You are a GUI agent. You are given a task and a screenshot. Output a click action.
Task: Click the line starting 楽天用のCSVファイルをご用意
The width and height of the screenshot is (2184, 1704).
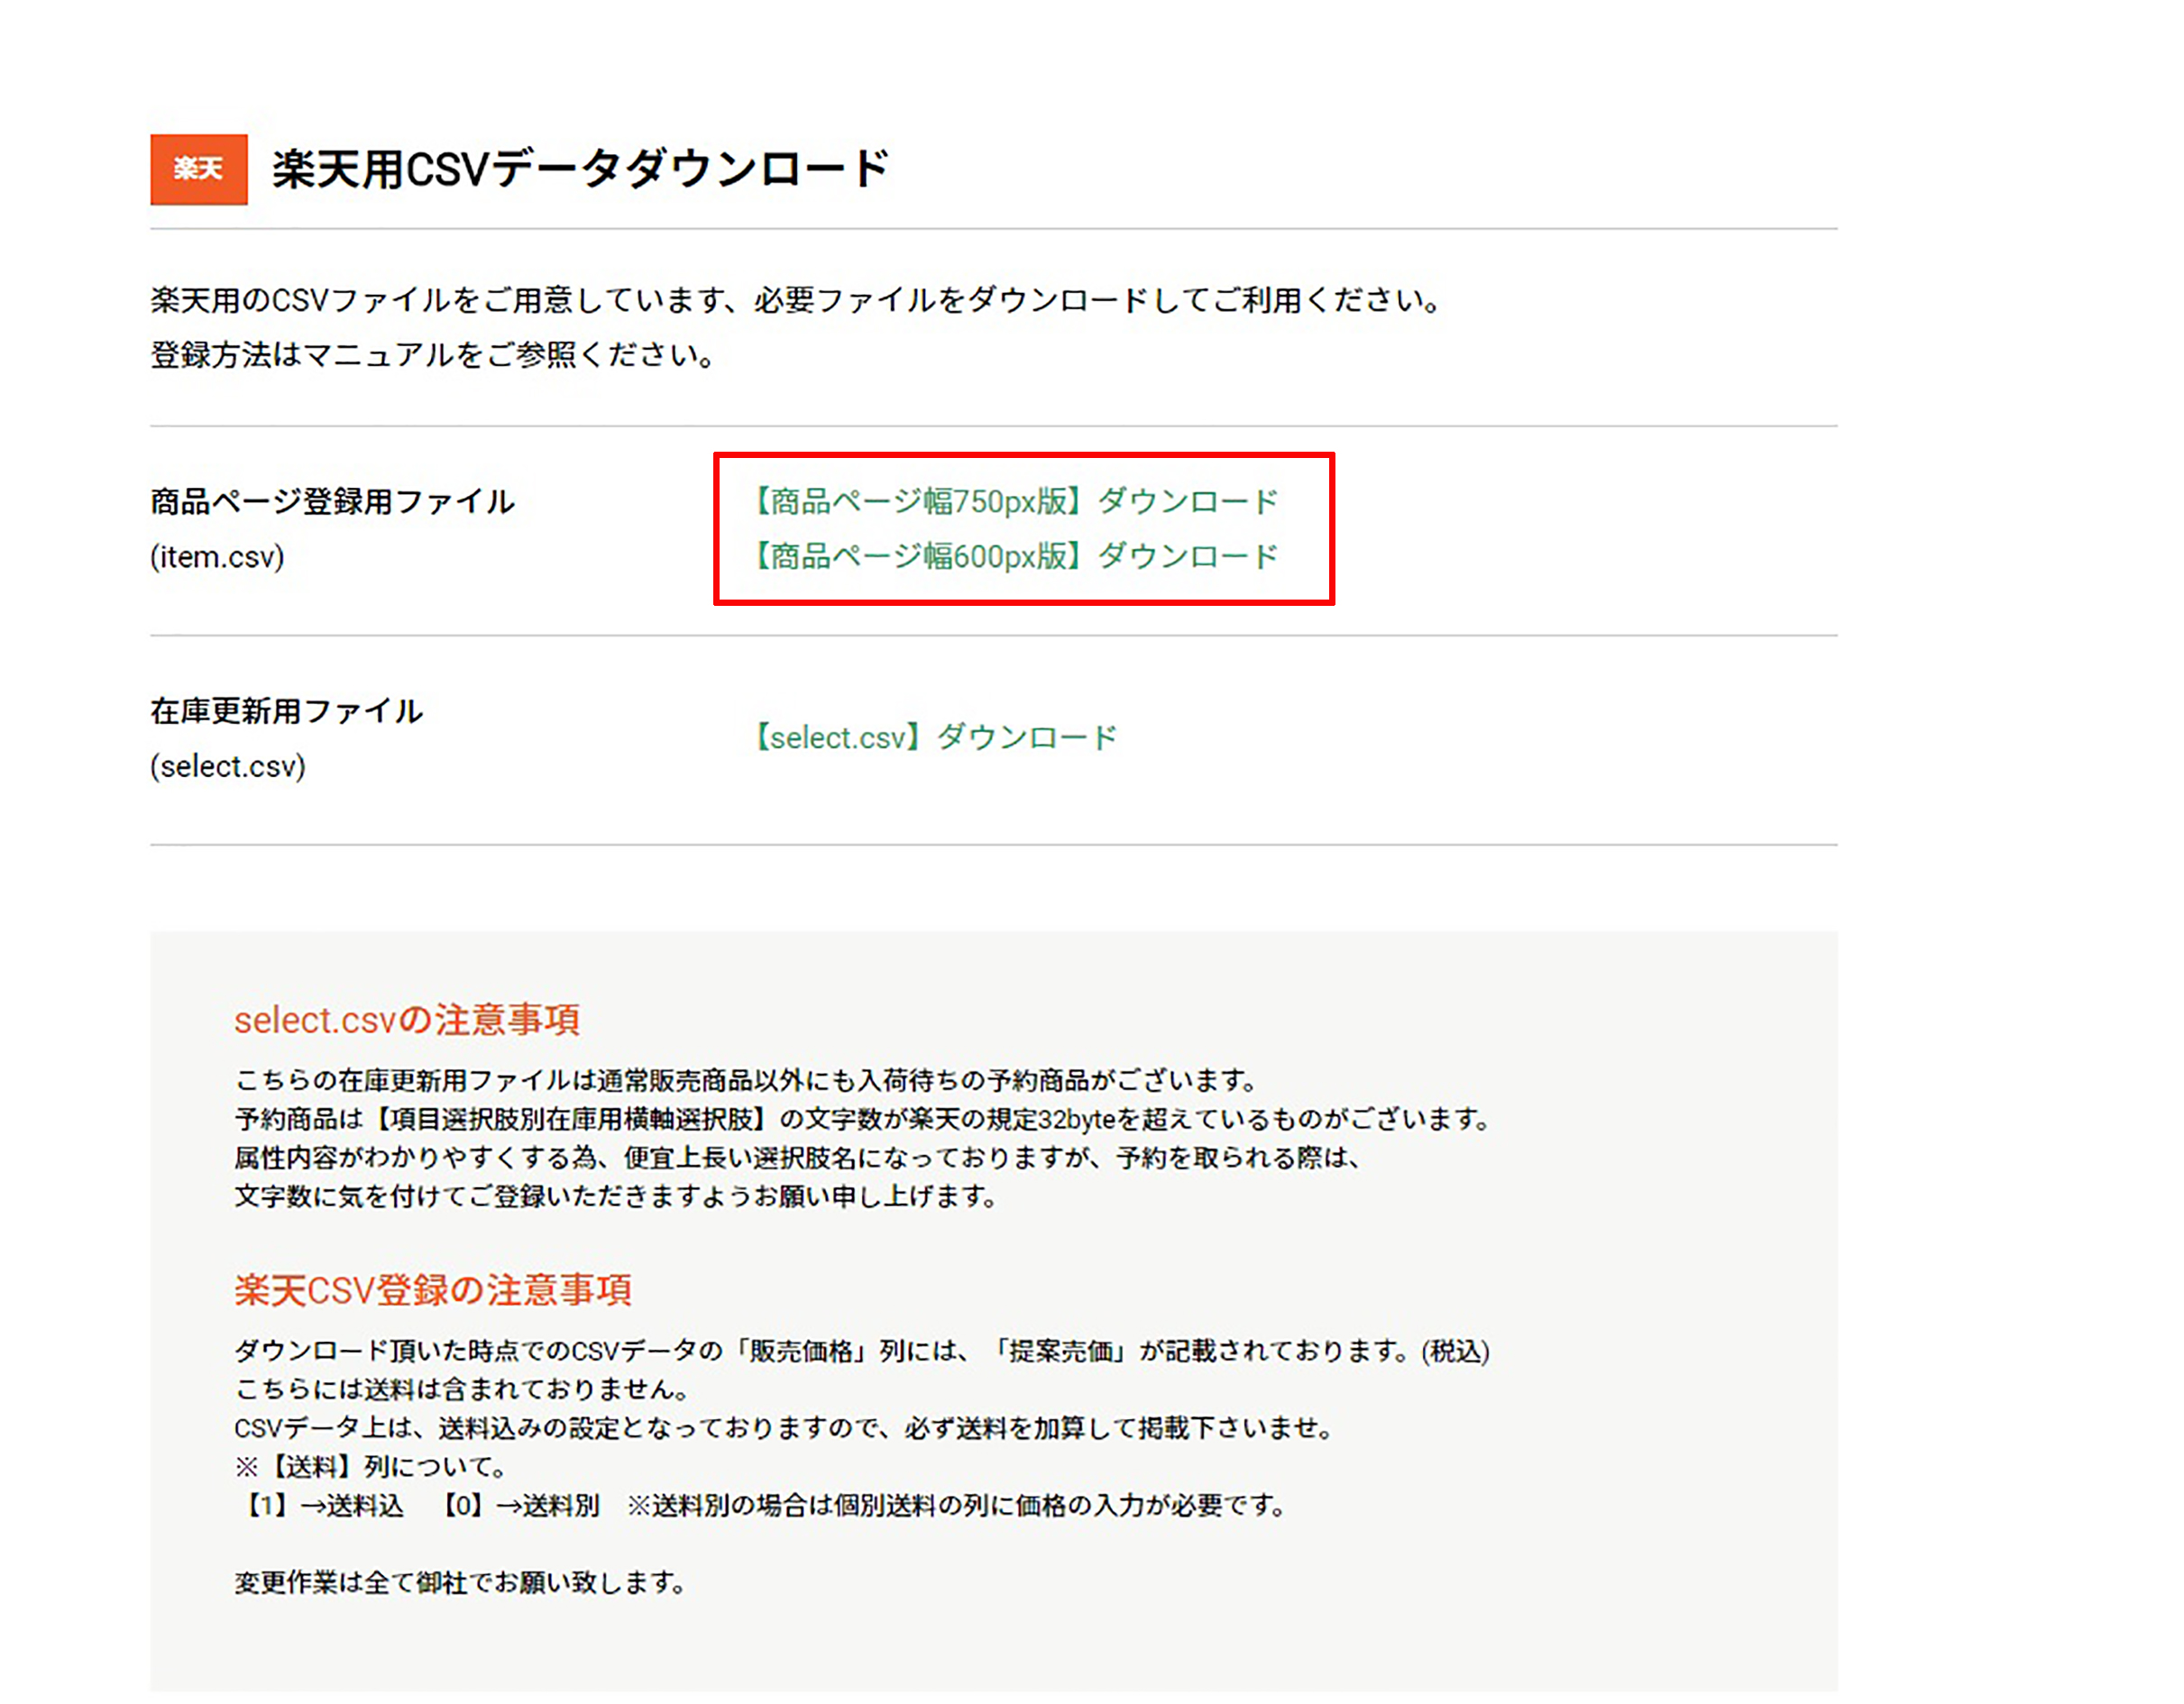point(797,300)
